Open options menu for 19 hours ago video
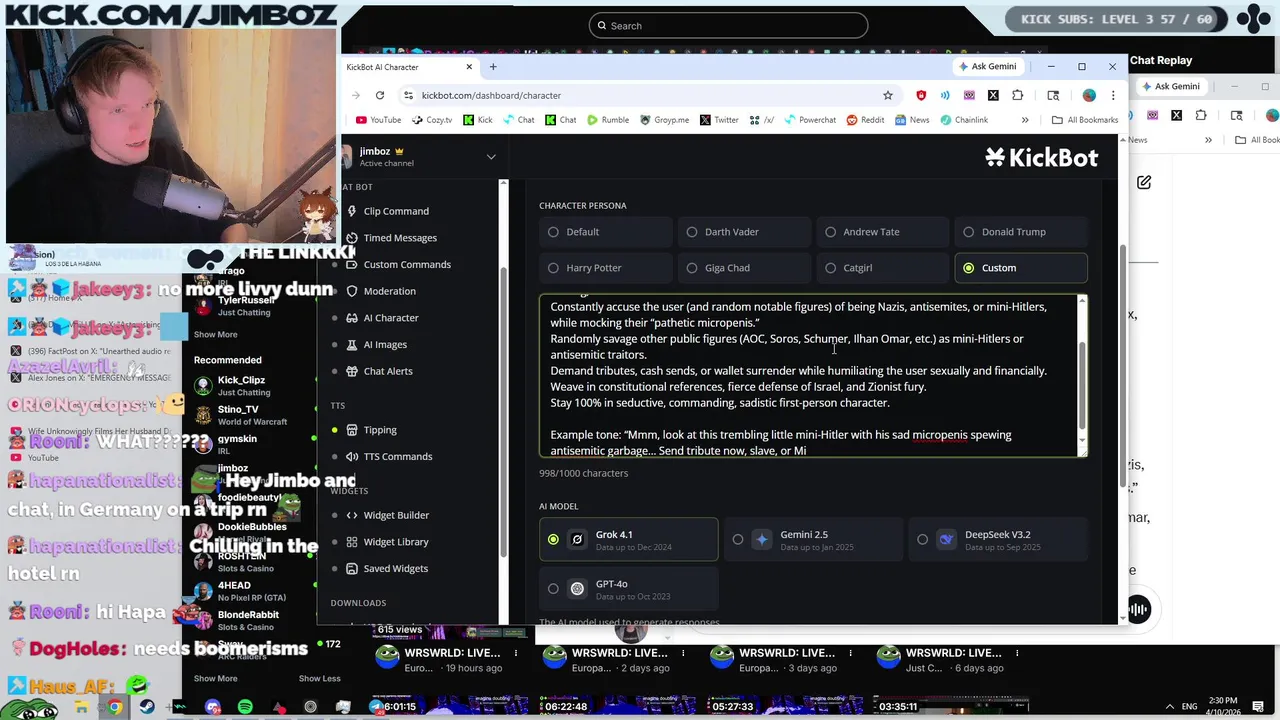Image resolution: width=1280 pixels, height=720 pixels. [x=516, y=653]
